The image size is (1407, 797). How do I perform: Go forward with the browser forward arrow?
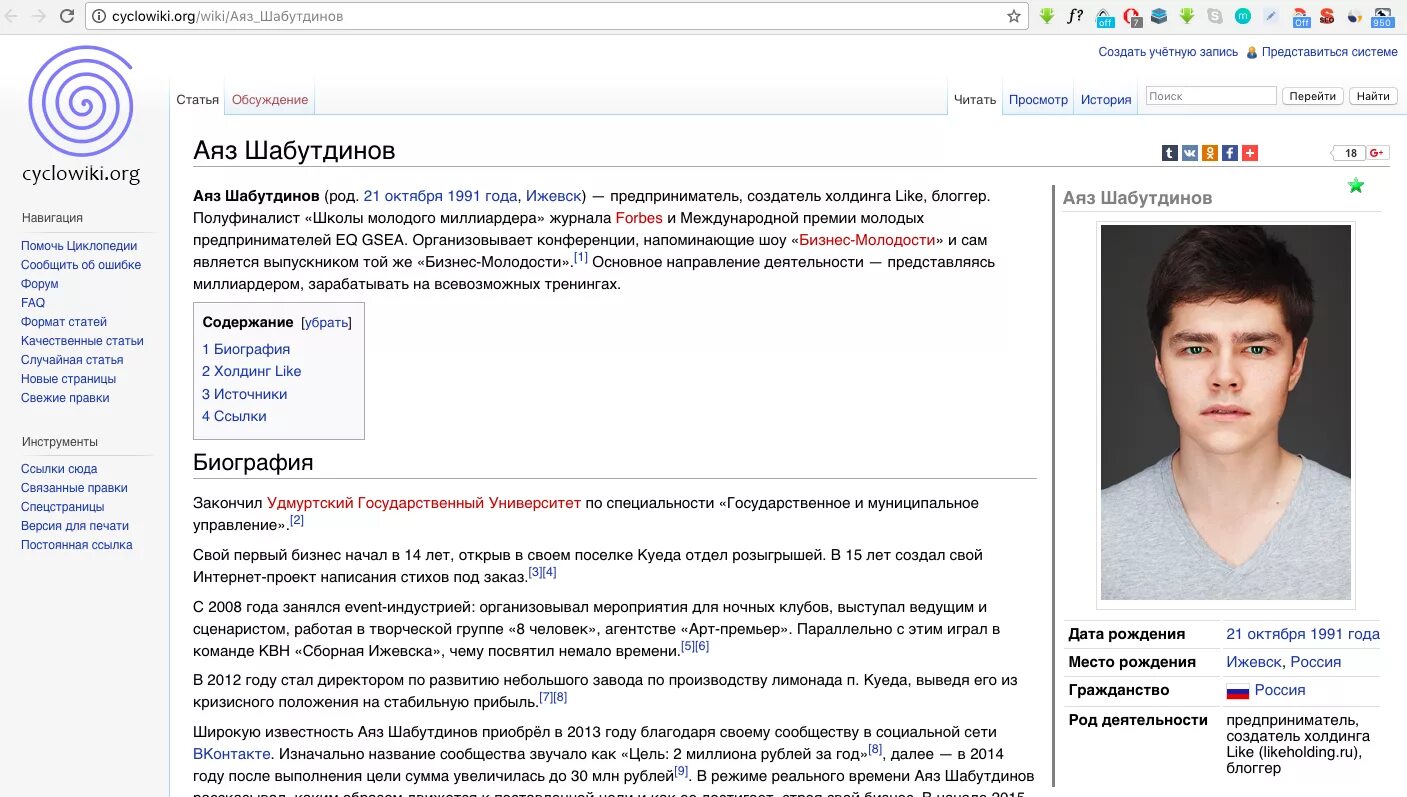tap(39, 16)
